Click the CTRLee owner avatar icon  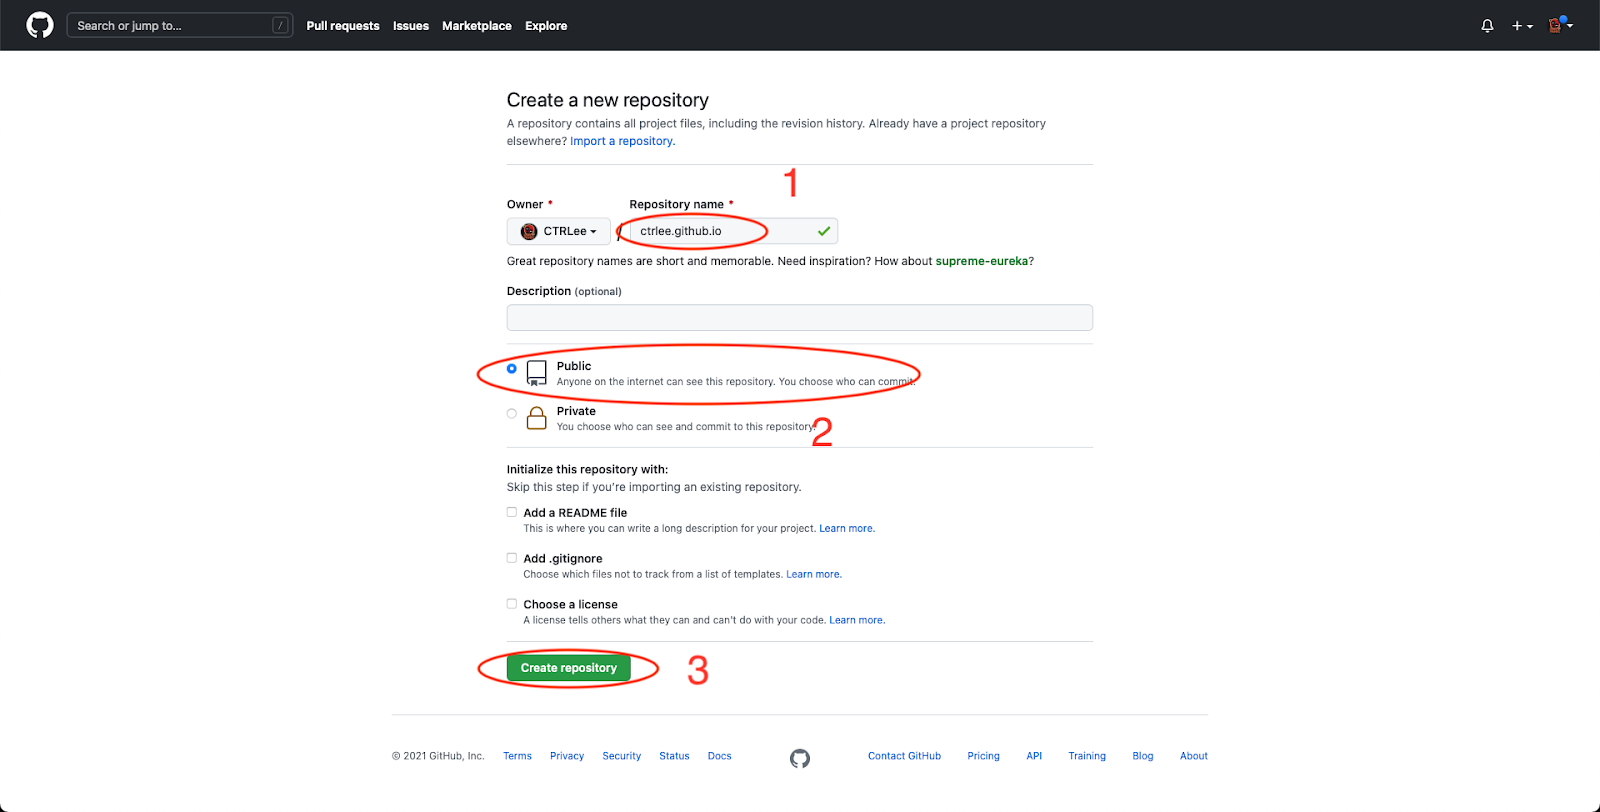pos(529,231)
